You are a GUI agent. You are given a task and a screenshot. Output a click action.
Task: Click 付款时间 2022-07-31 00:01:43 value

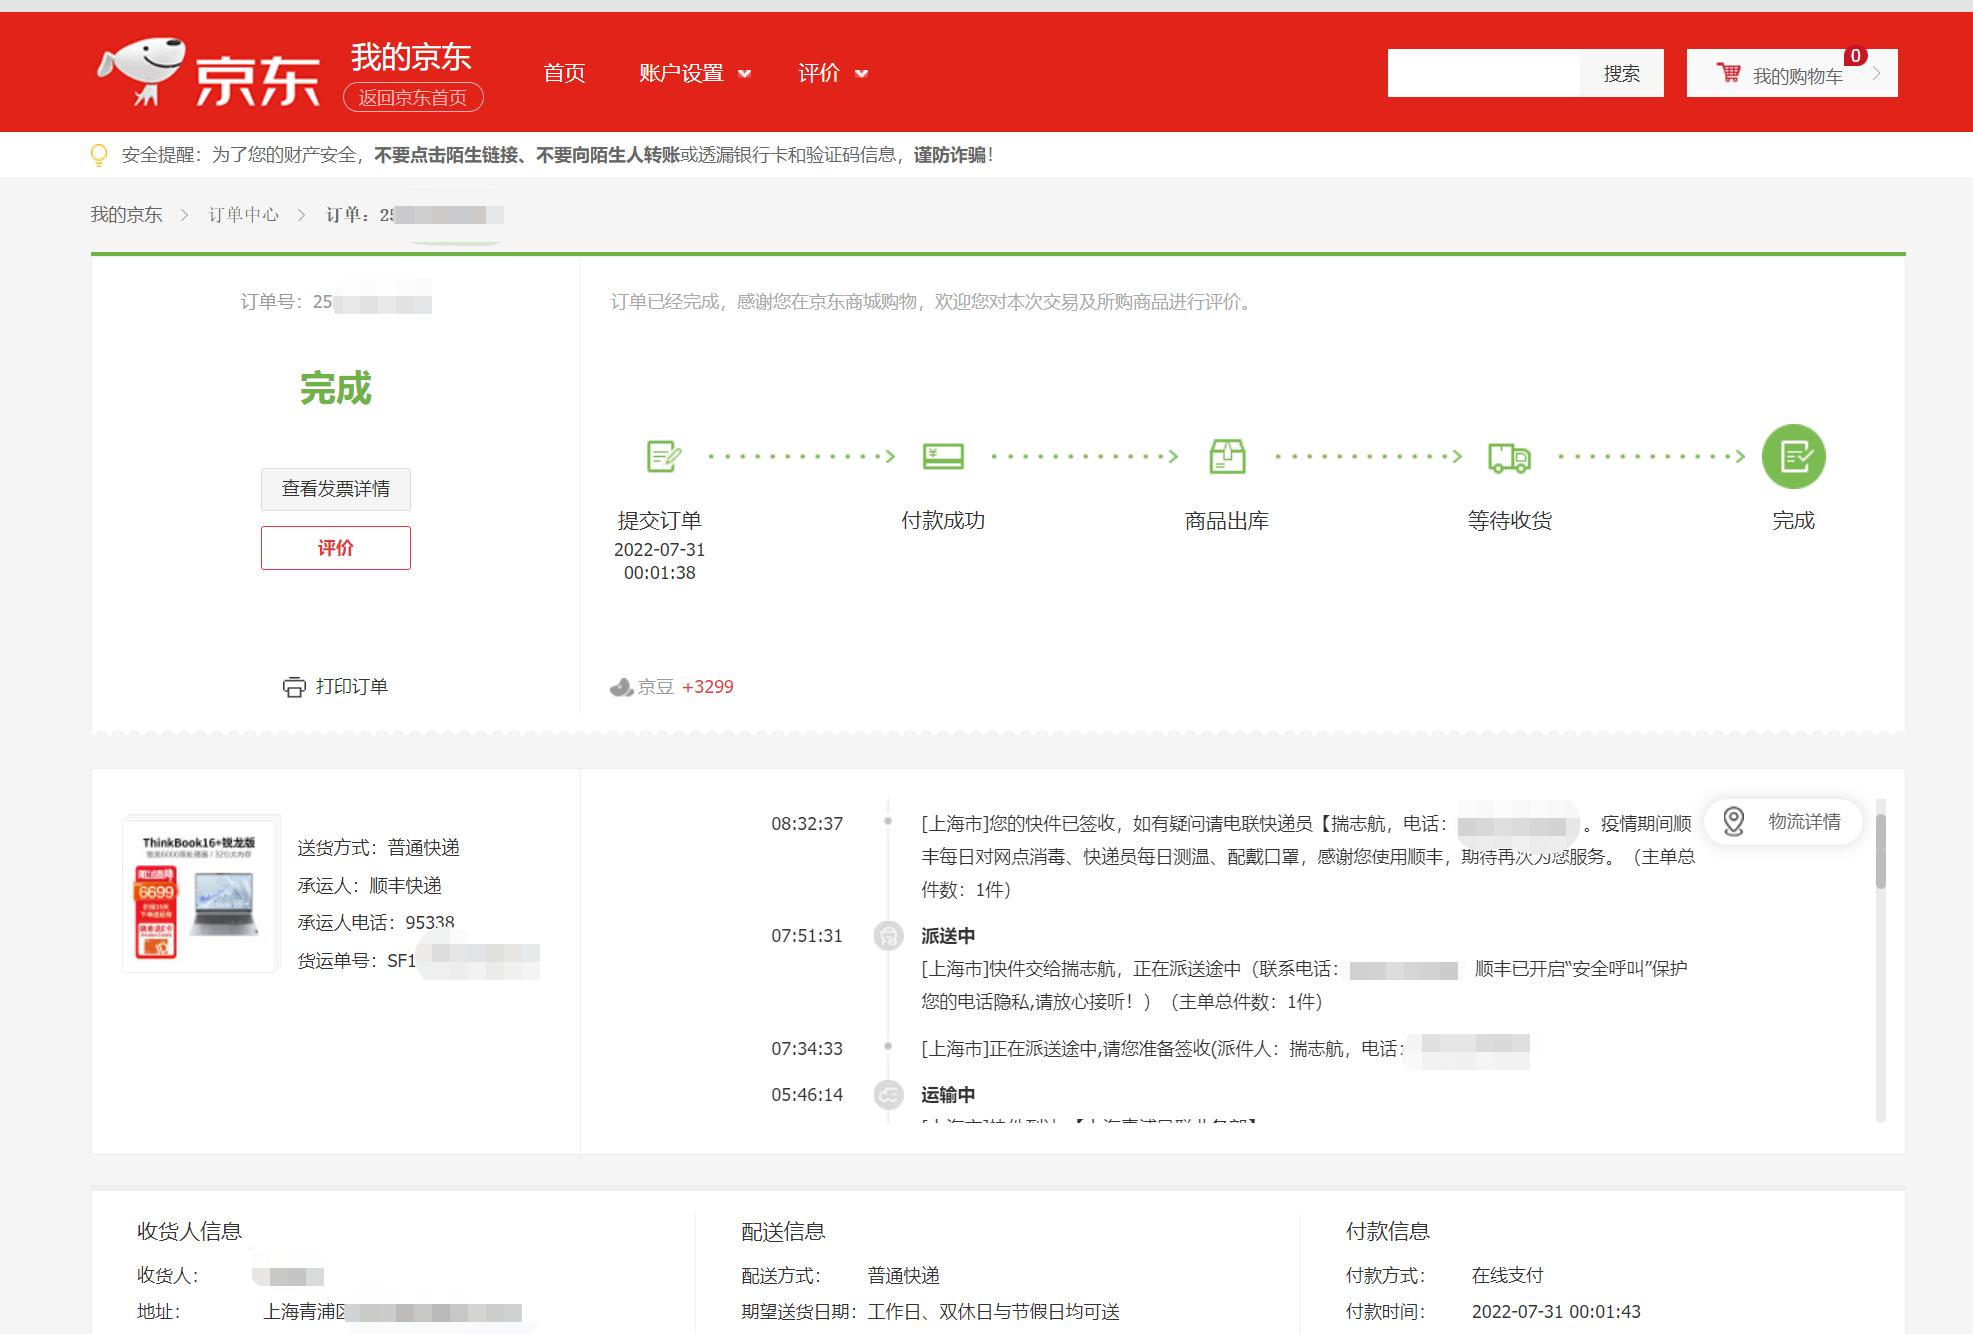point(1556,1312)
